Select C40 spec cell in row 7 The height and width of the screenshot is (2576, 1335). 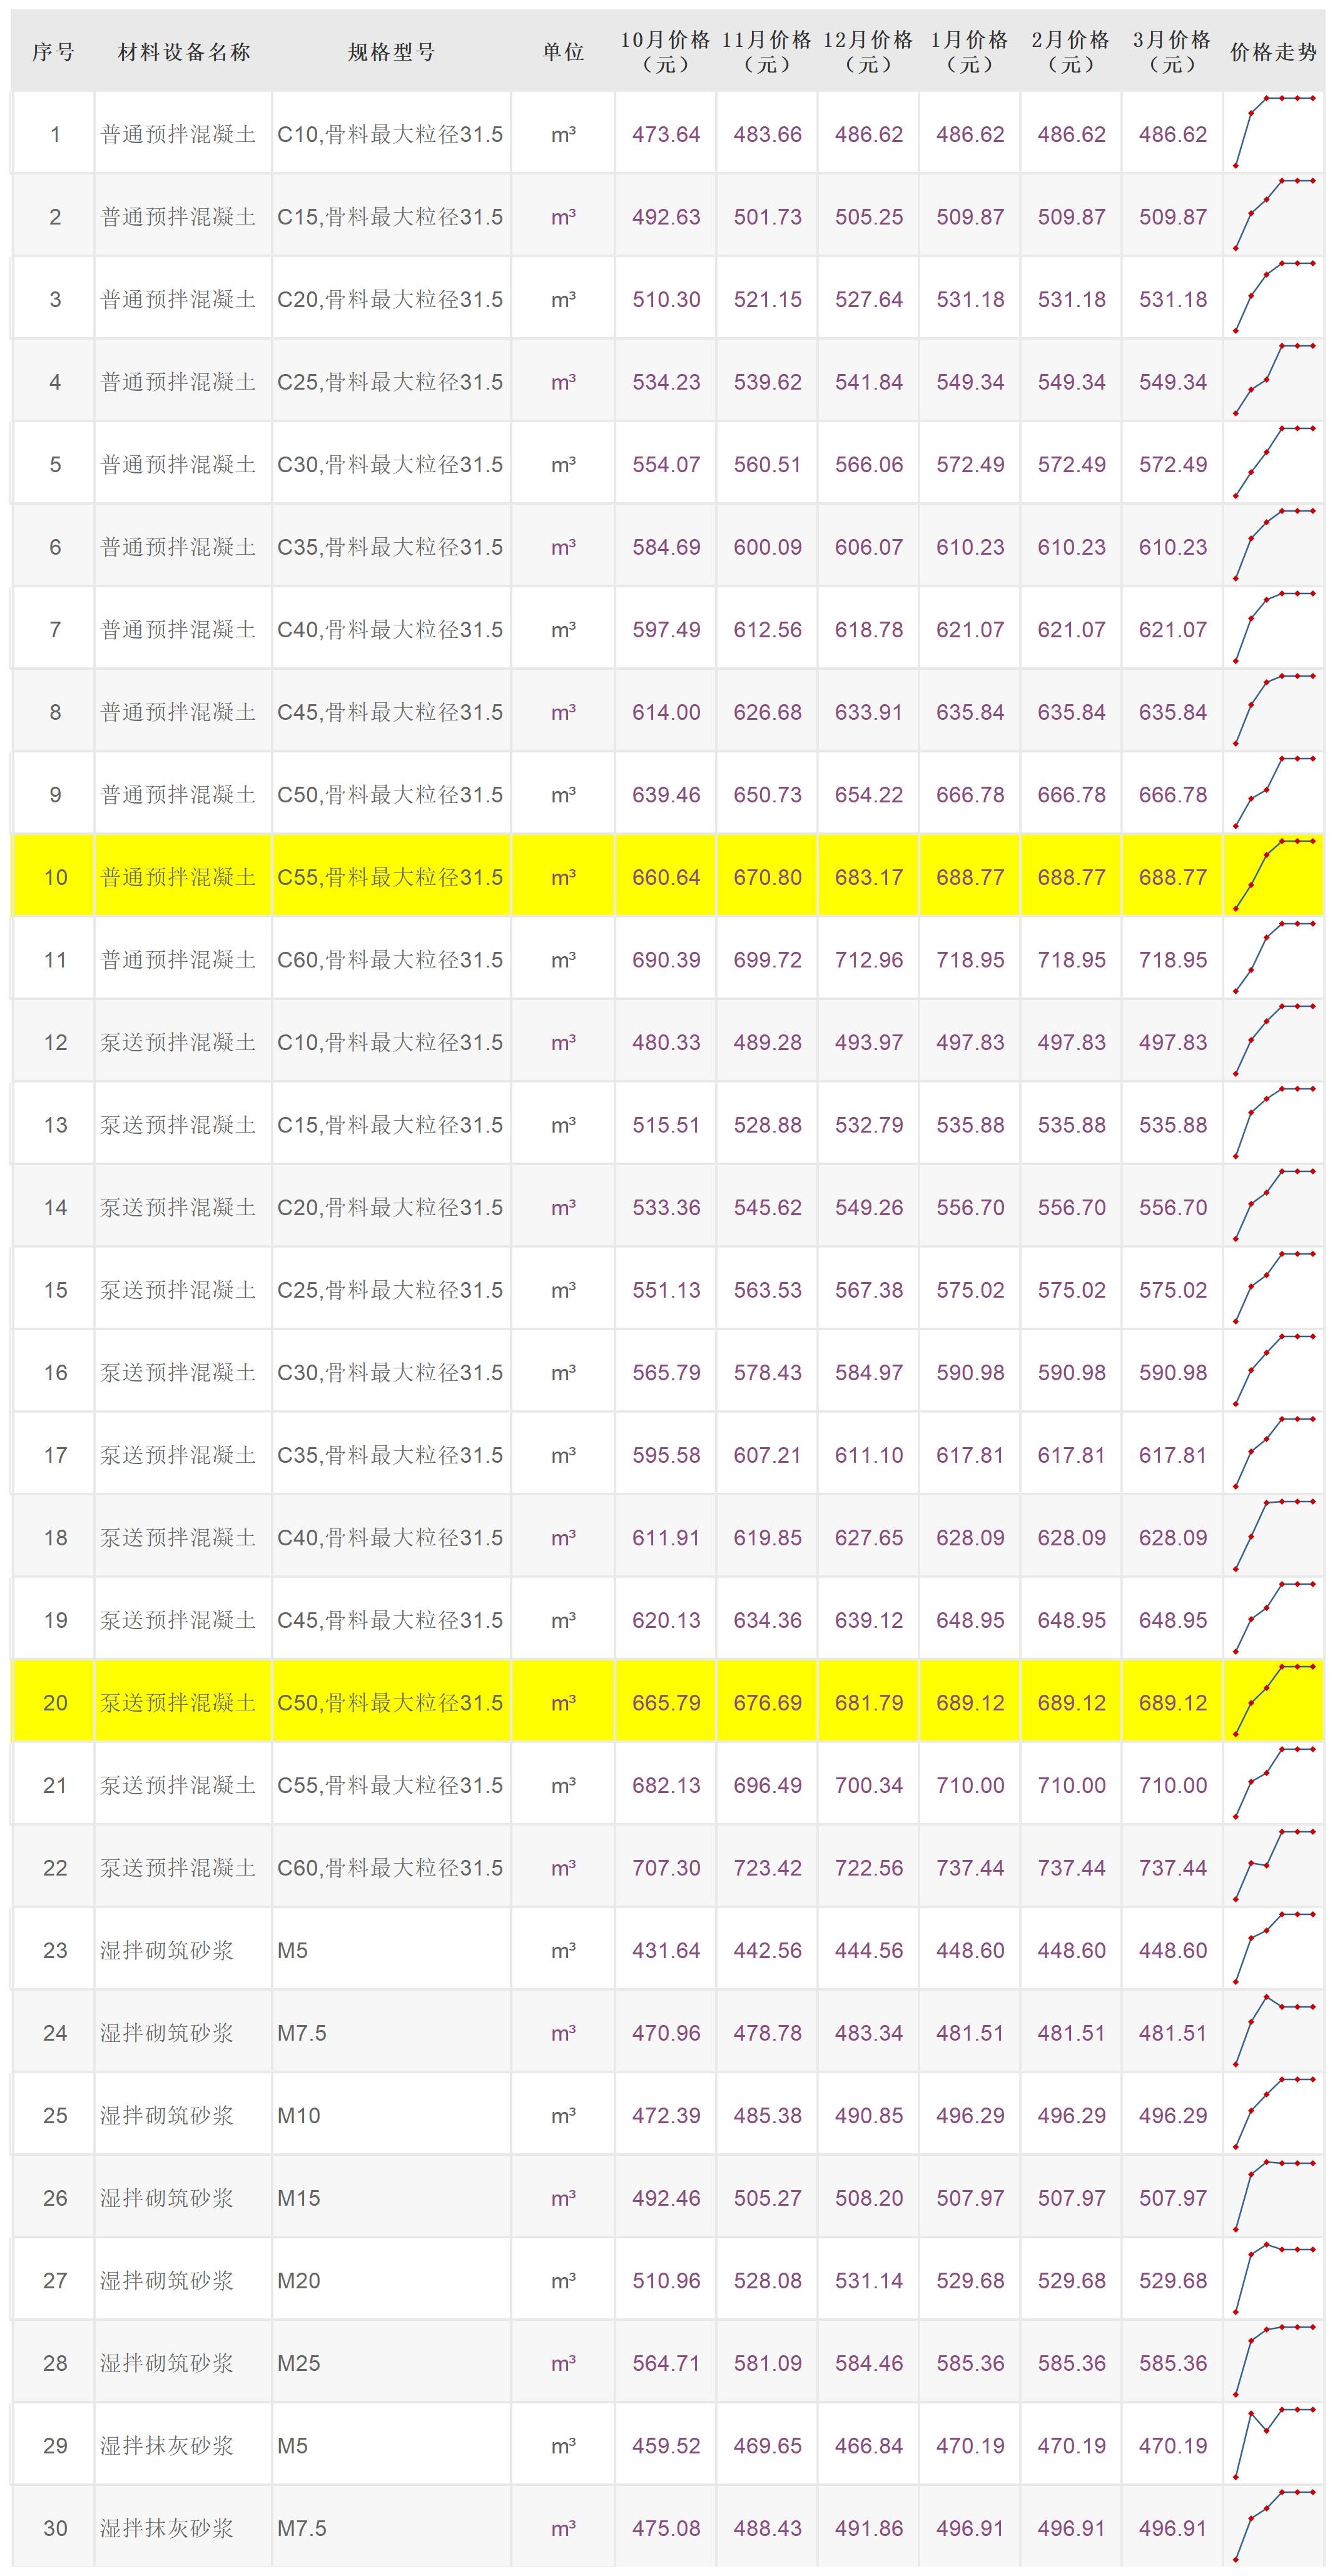click(390, 629)
